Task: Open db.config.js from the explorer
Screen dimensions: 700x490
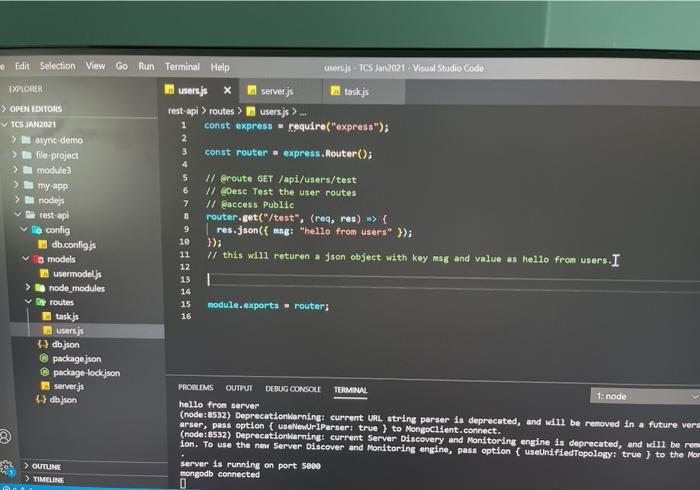Action: tap(74, 245)
